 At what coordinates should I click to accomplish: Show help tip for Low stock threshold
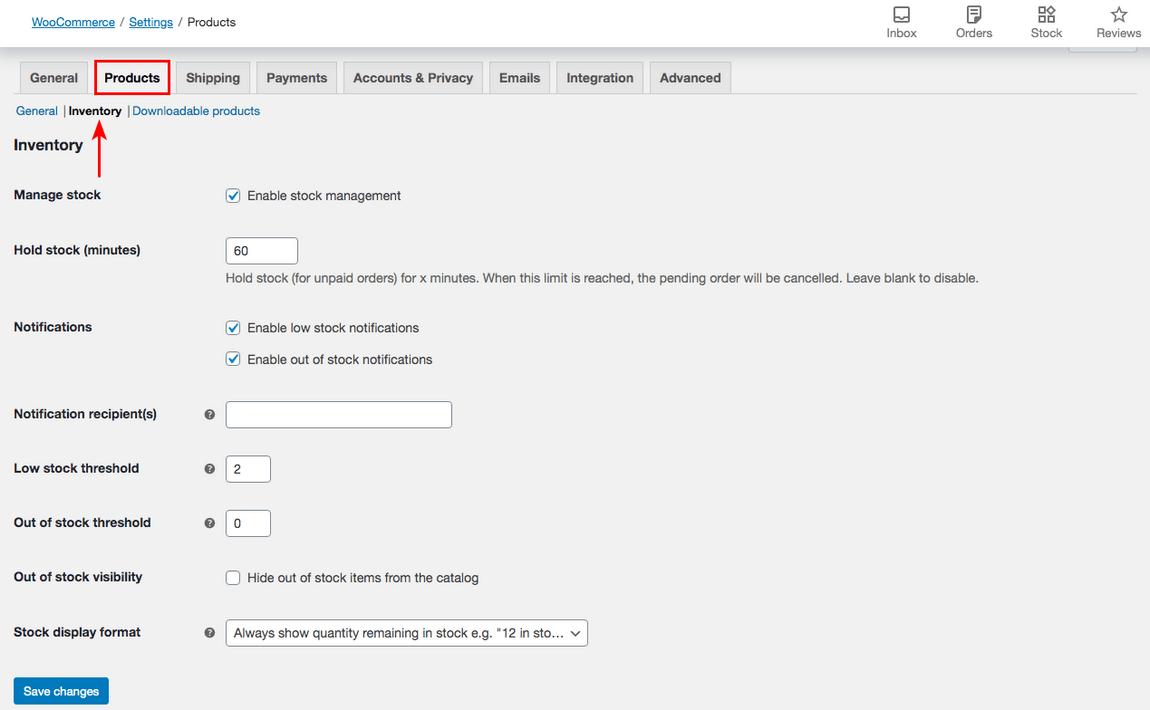[x=210, y=469]
